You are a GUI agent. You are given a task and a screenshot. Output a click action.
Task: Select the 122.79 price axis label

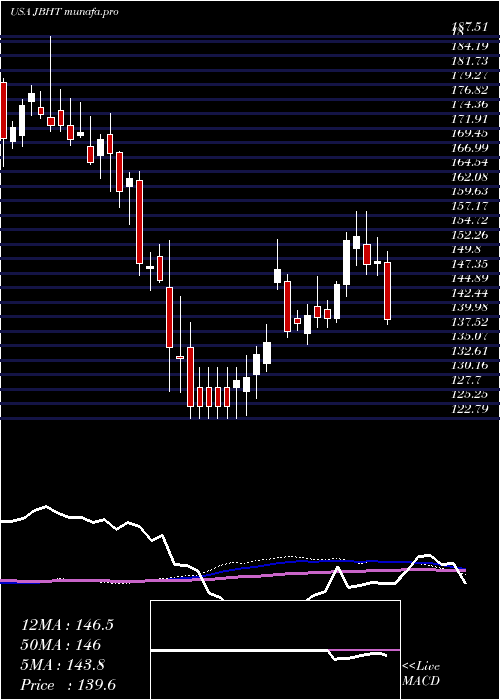click(x=470, y=408)
